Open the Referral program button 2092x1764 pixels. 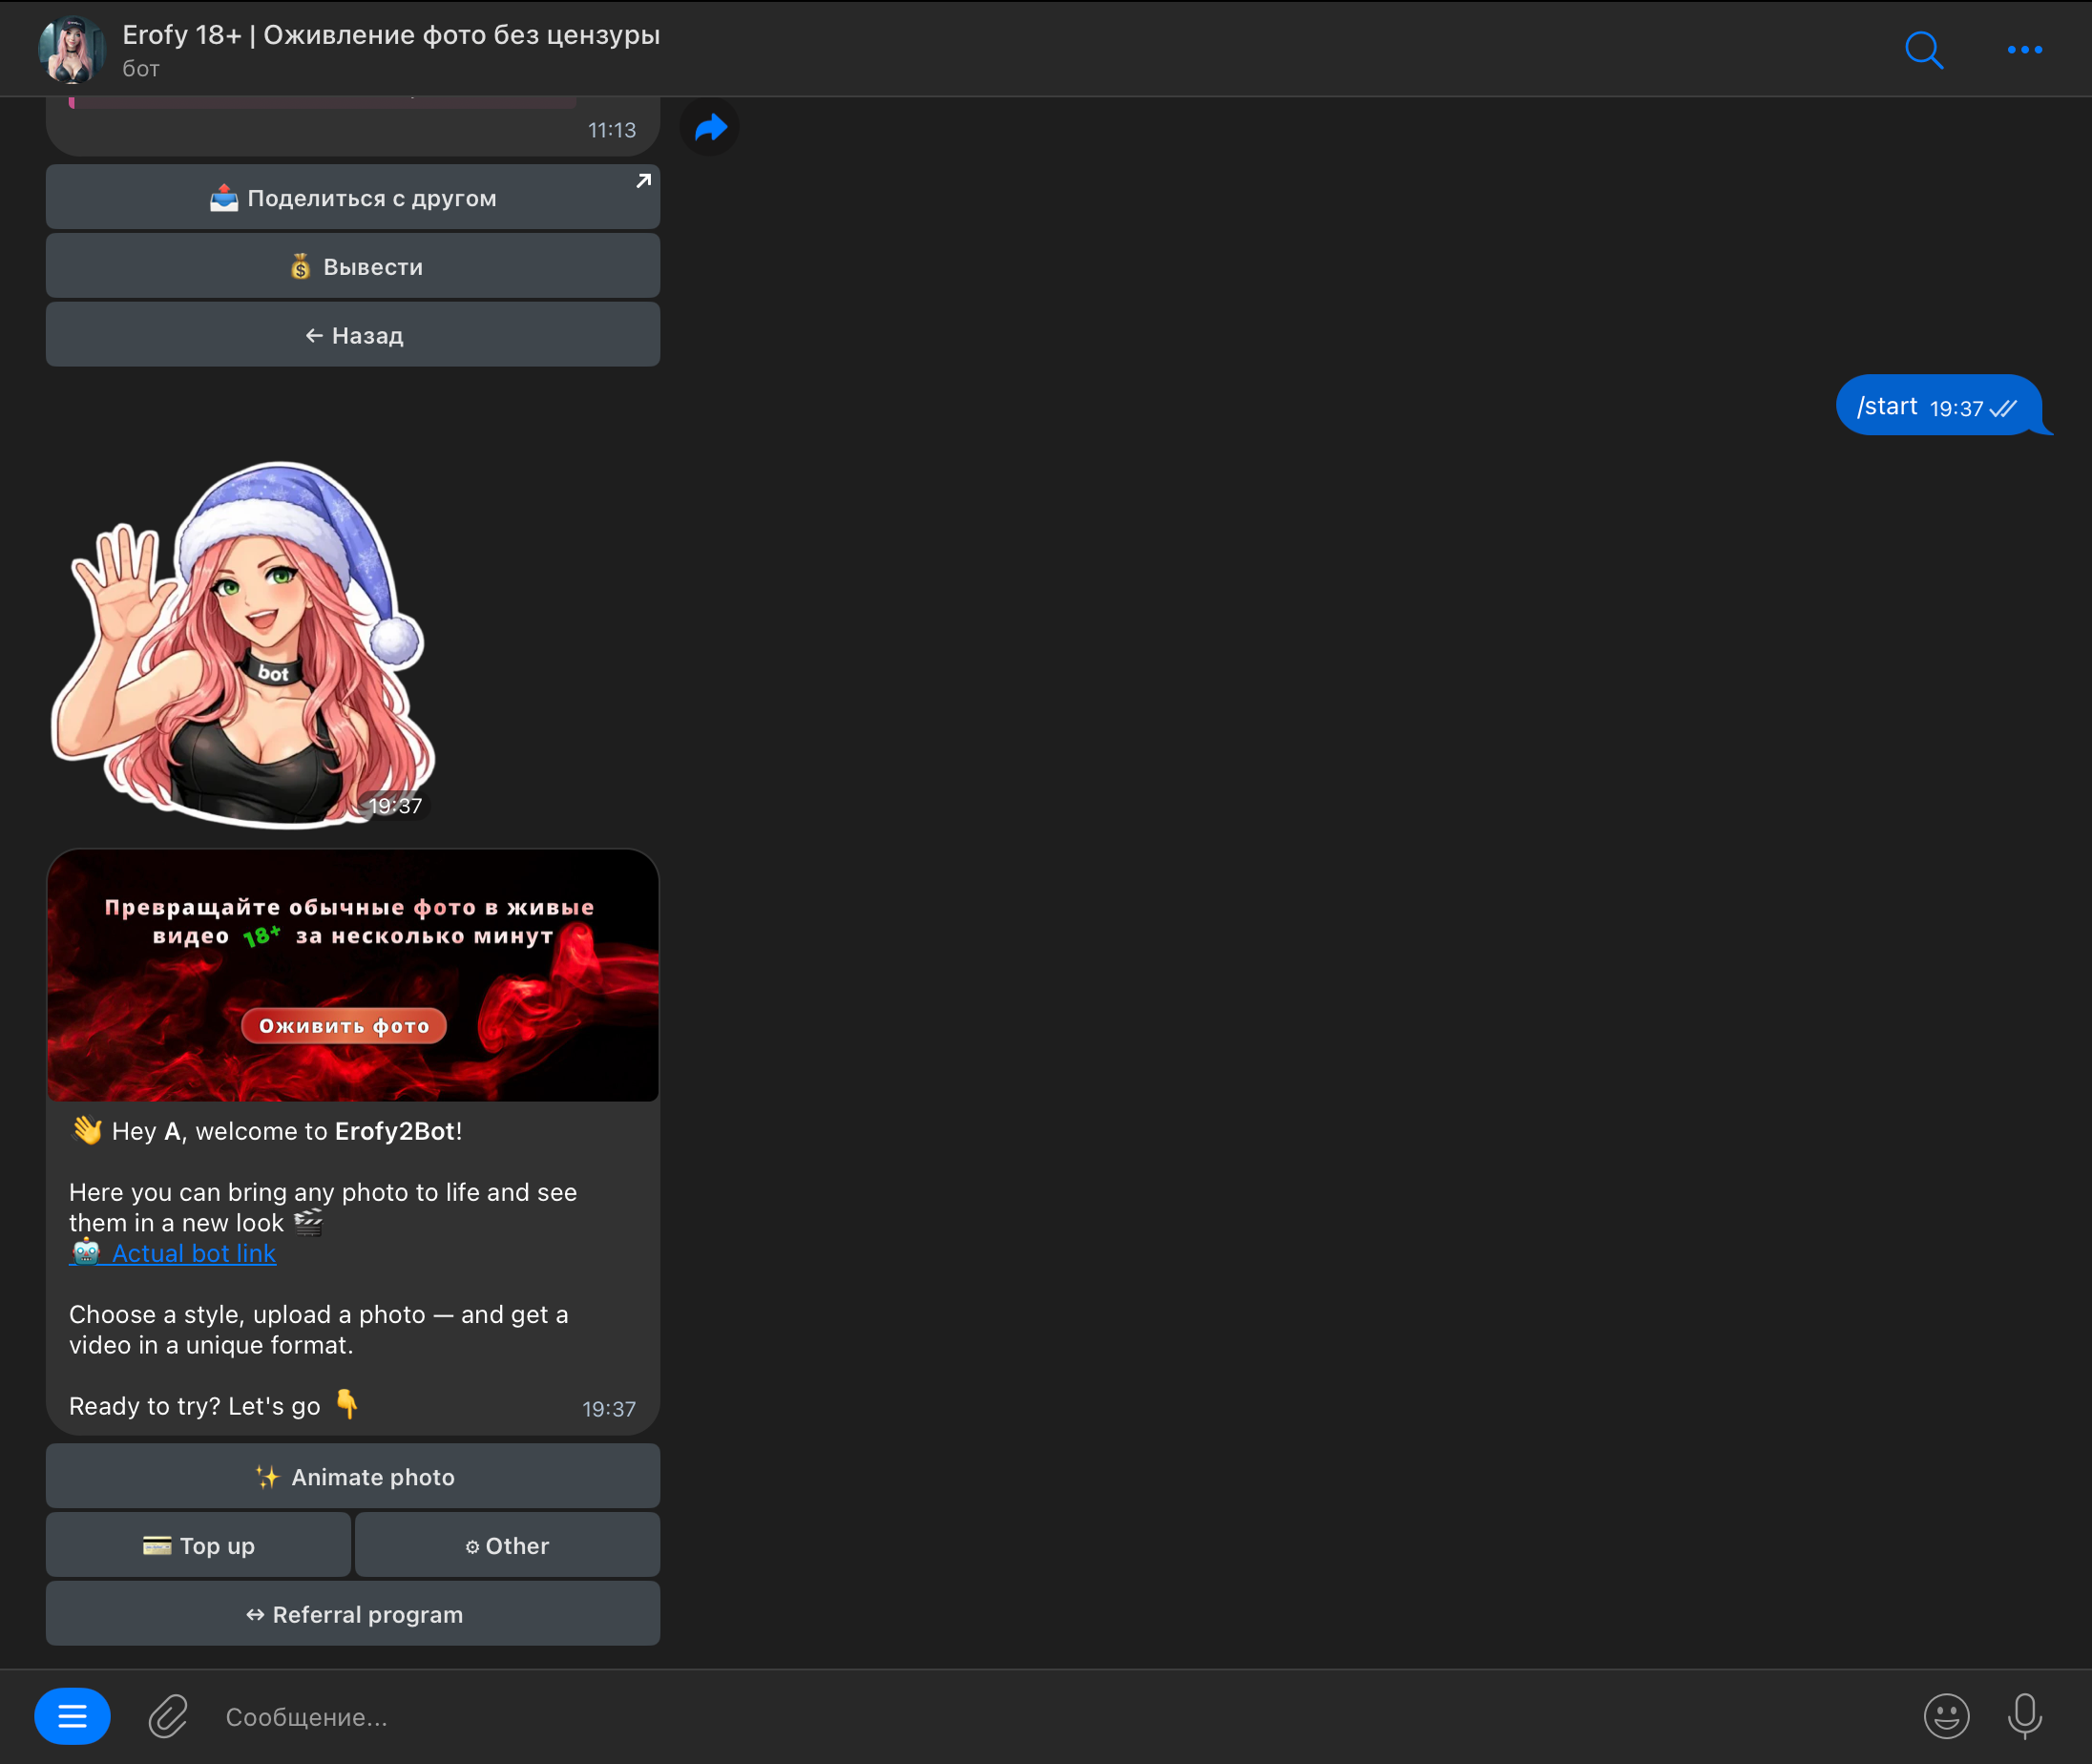(x=353, y=1614)
